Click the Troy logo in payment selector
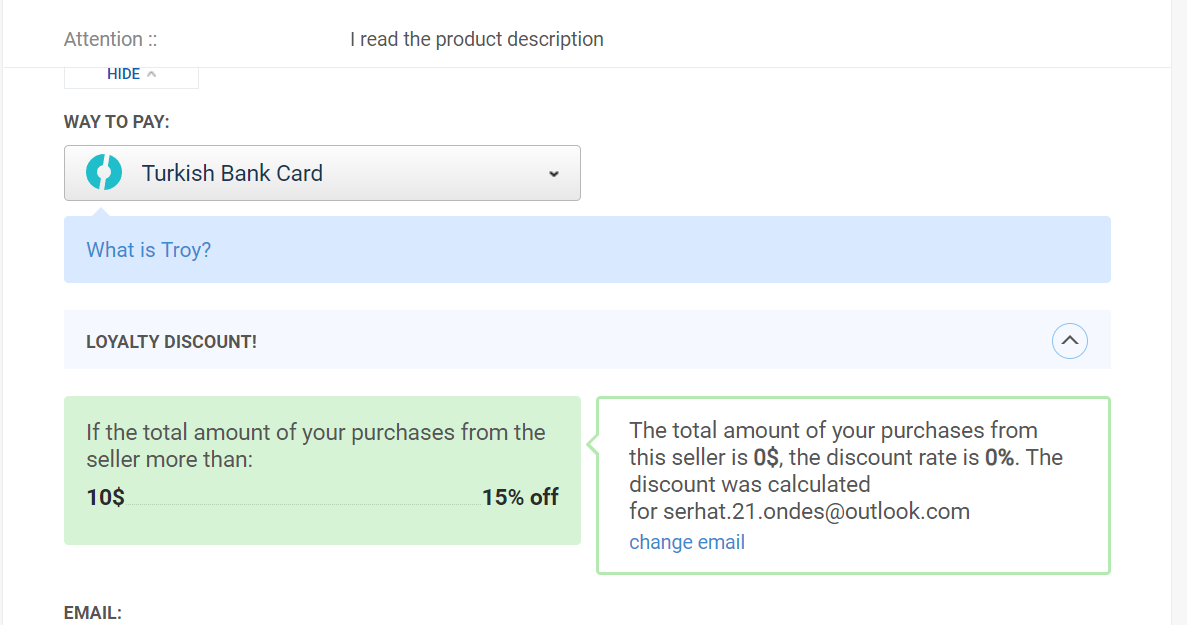 point(104,173)
